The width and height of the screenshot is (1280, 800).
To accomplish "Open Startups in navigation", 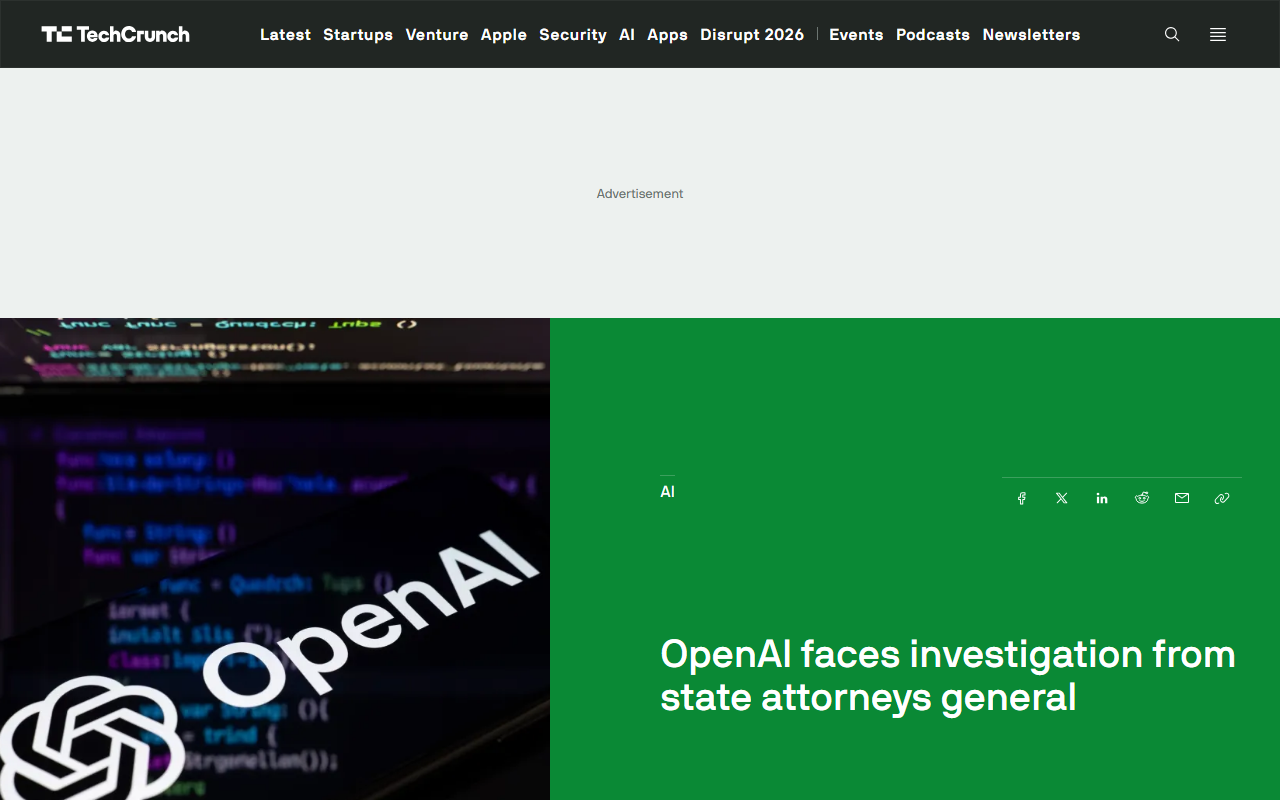I will pyautogui.click(x=358, y=34).
